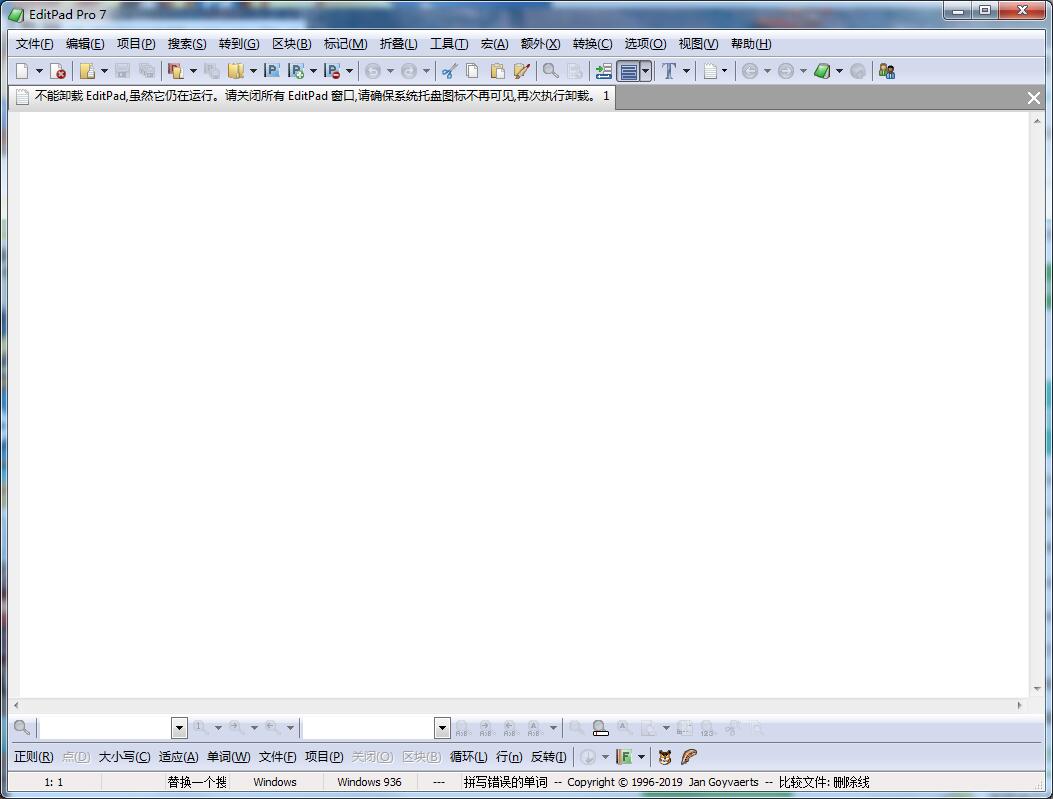Open the search text combo box dropdown
Viewport: 1053px width, 799px height.
click(179, 728)
